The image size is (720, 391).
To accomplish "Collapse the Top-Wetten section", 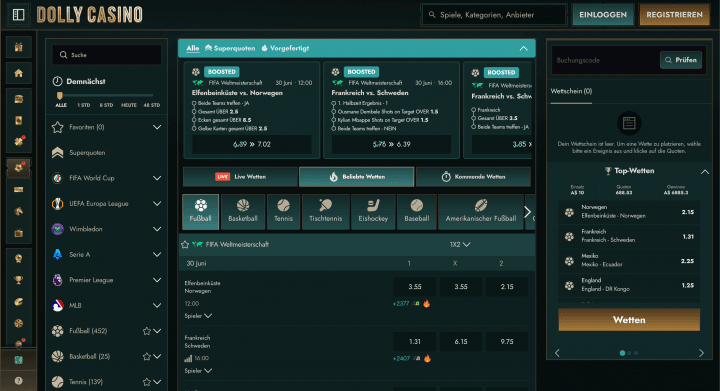I will pyautogui.click(x=704, y=172).
